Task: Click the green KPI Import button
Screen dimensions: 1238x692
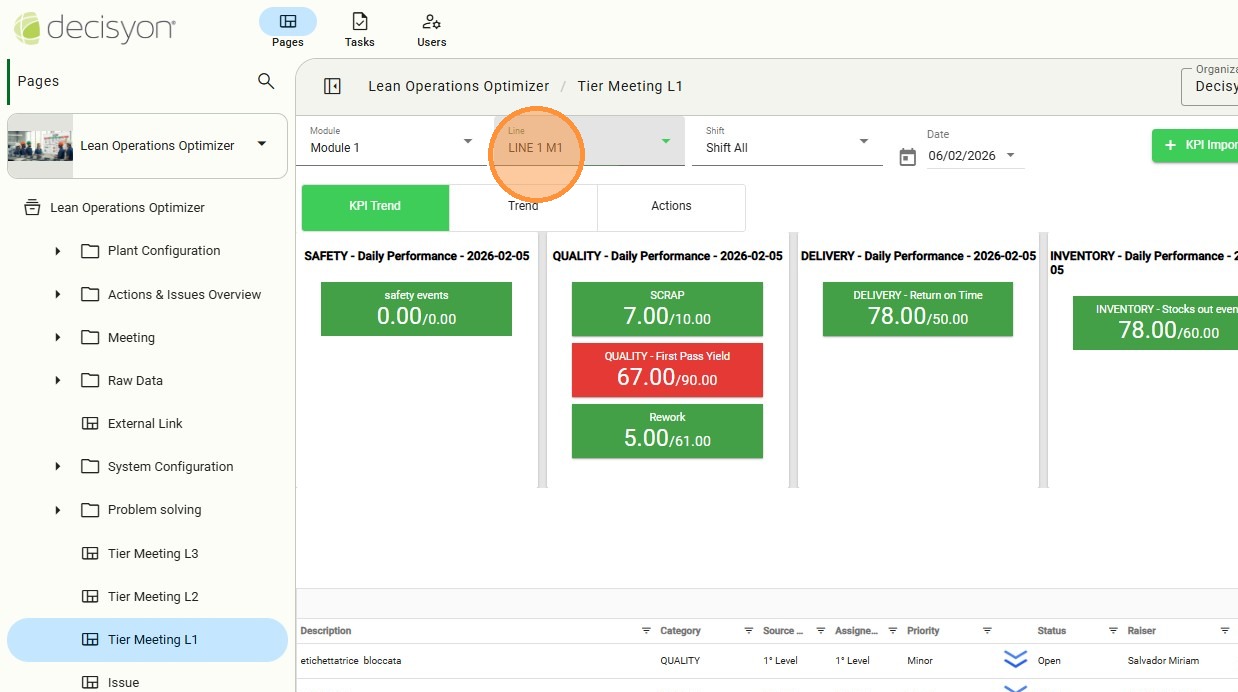Action: [1198, 145]
